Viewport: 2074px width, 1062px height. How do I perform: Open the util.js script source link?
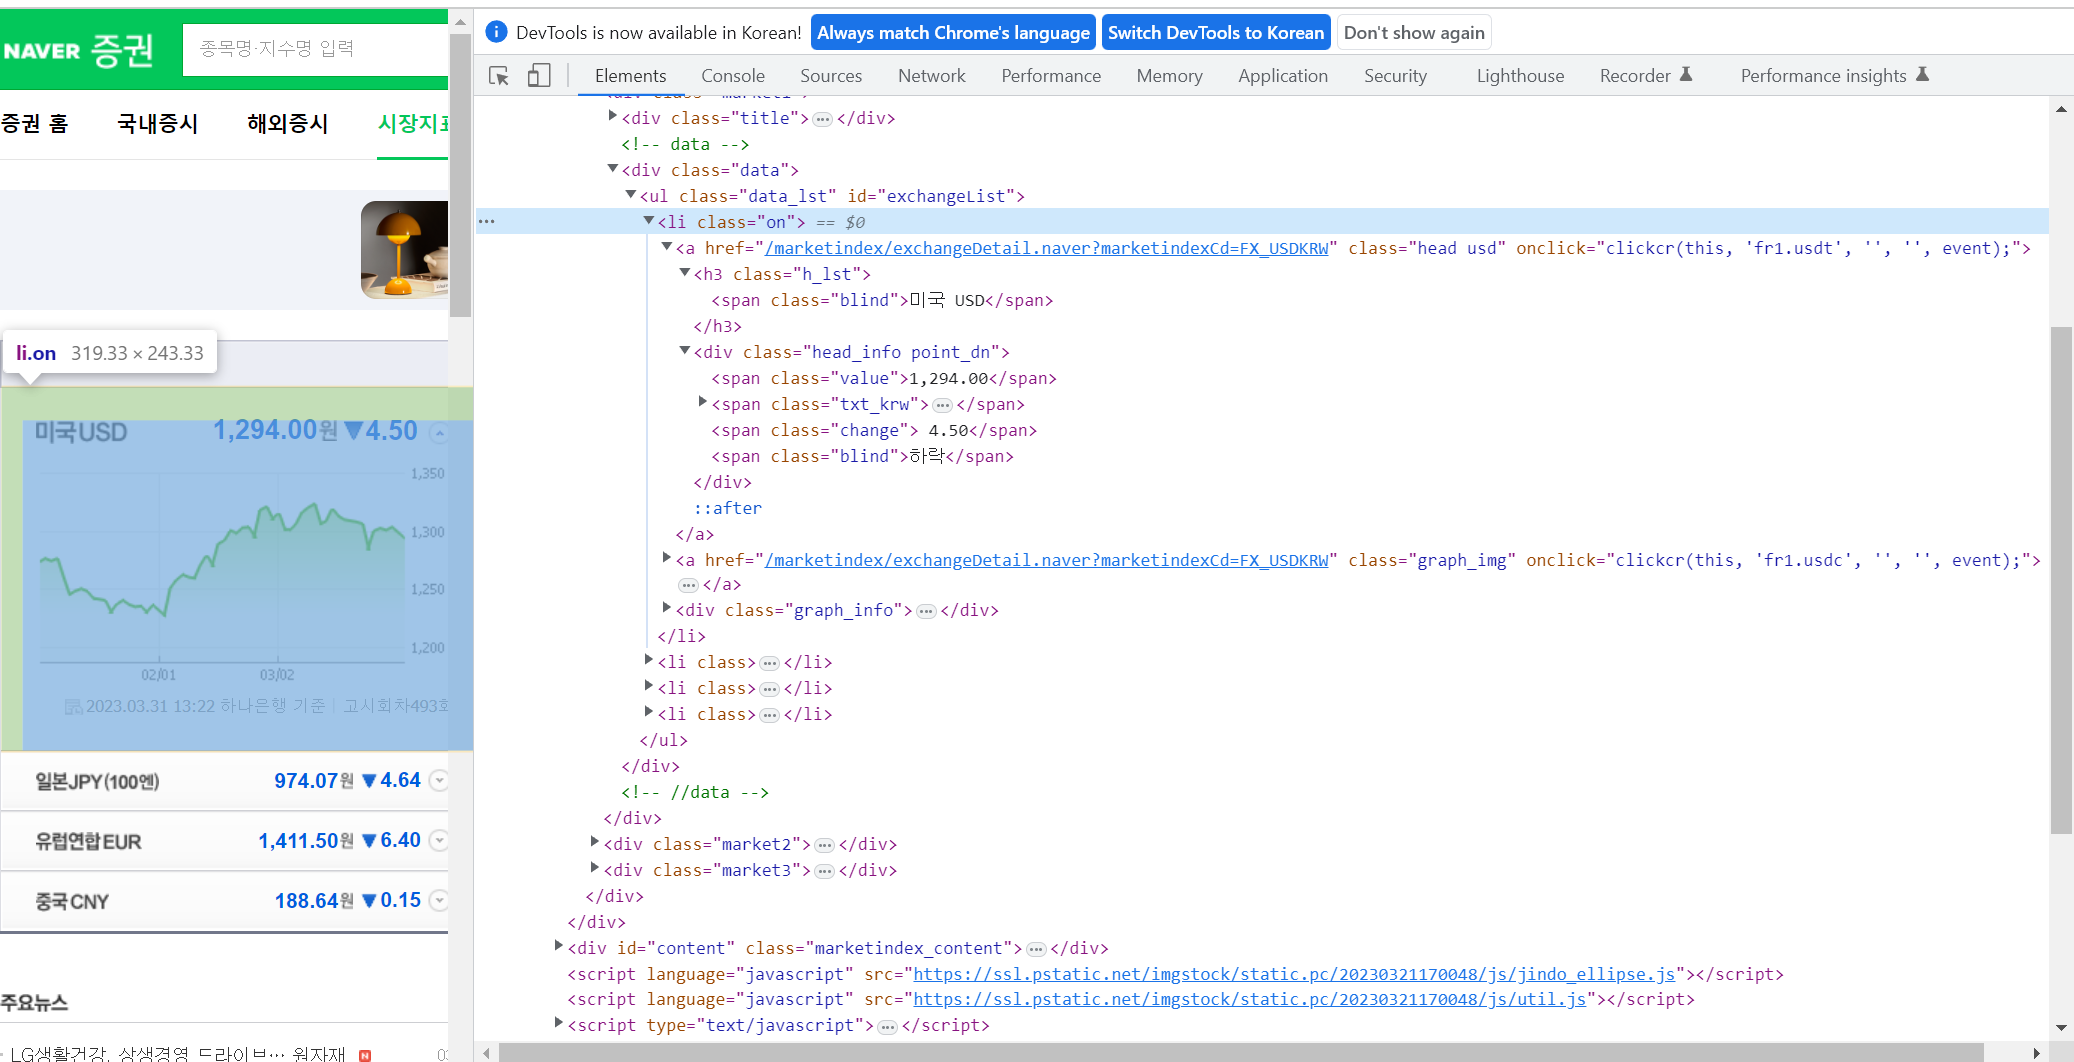pyautogui.click(x=1249, y=999)
